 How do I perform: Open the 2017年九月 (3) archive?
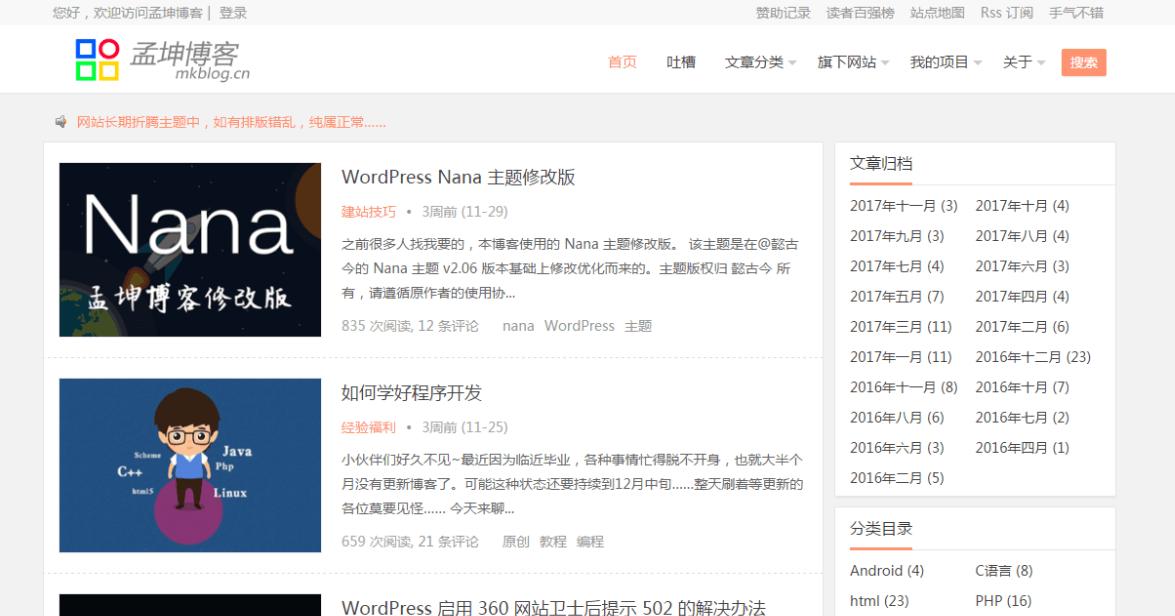pos(897,236)
